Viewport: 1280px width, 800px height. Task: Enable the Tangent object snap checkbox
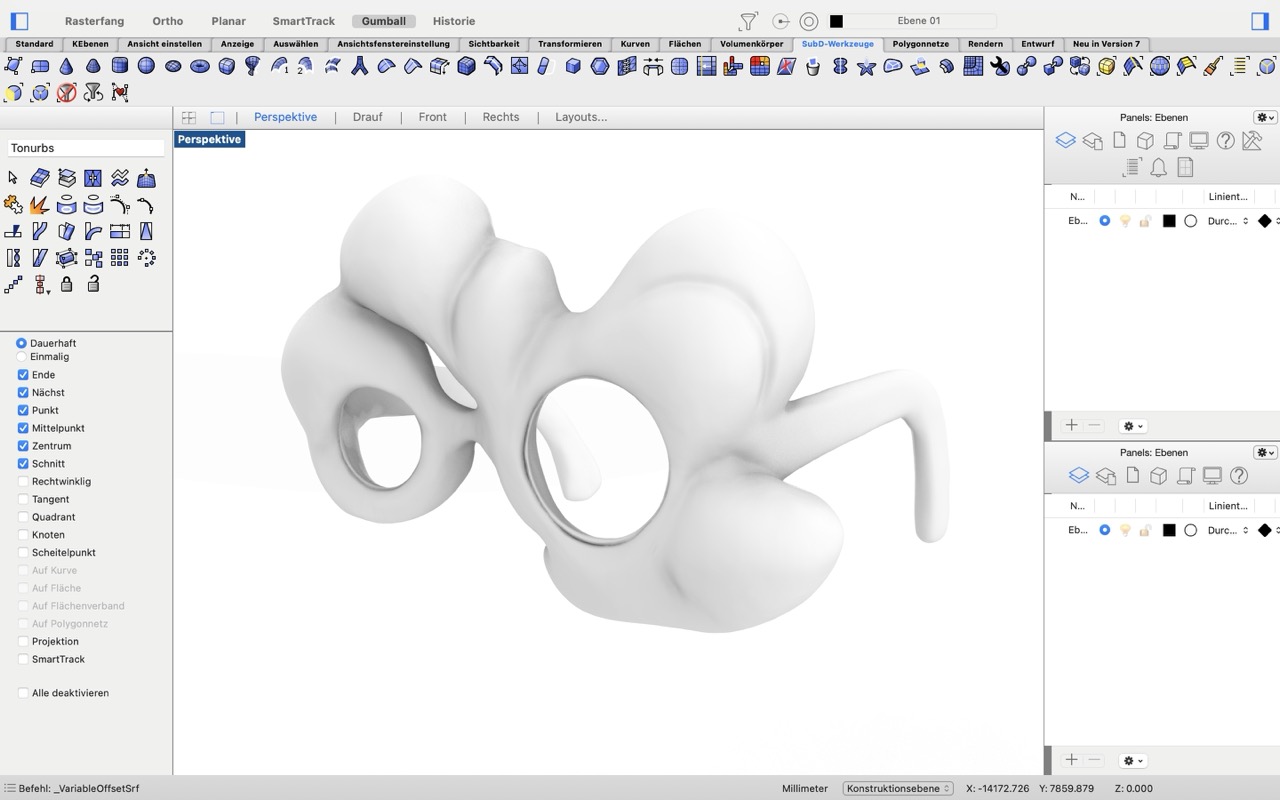pos(23,499)
